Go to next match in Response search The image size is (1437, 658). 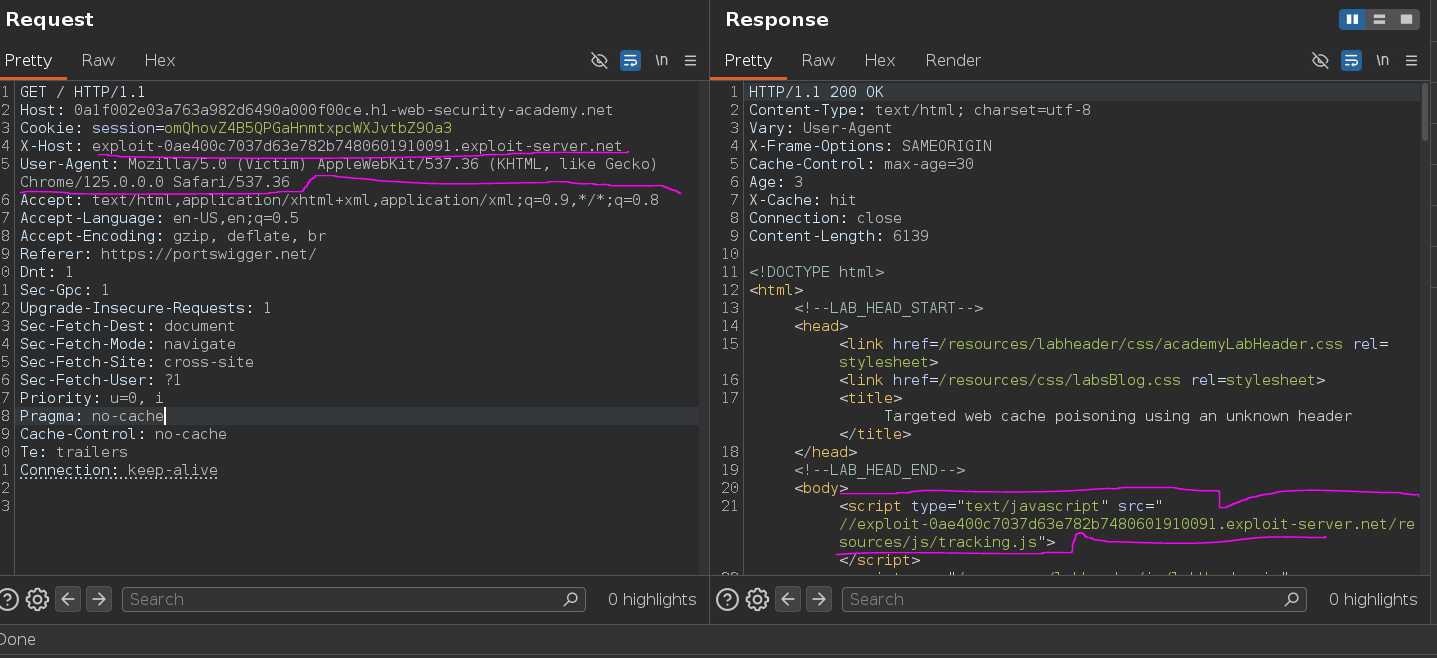(x=818, y=599)
